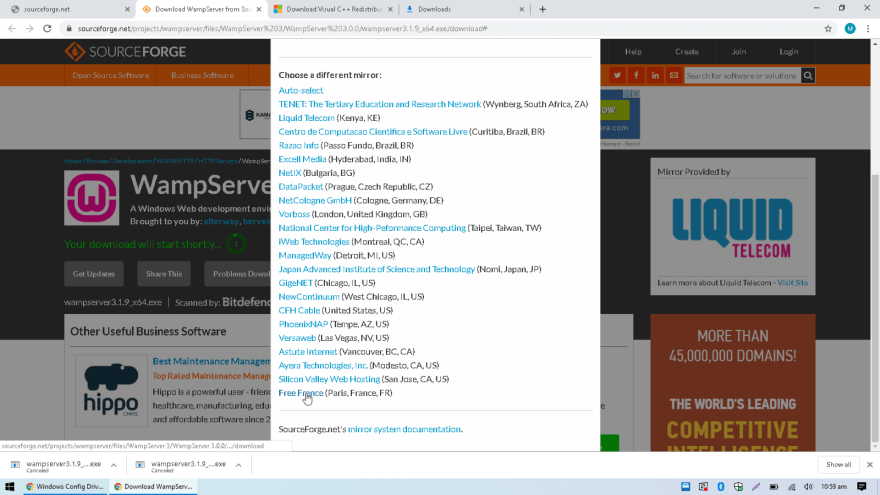
Task: Open the Chrome three-dot menu
Action: coord(868,29)
